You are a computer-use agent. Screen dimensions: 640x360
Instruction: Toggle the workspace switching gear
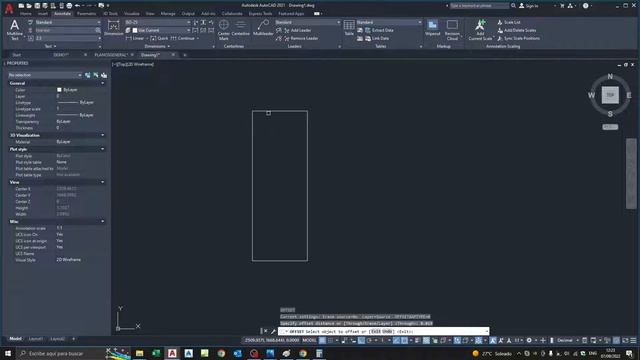(x=529, y=340)
